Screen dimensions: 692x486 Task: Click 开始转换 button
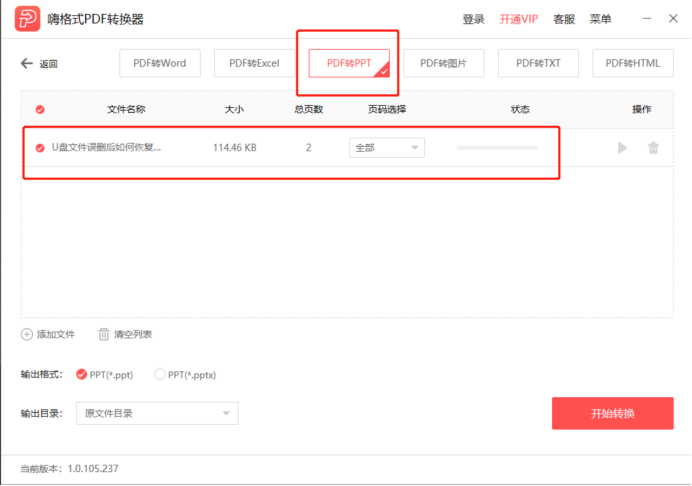tap(613, 414)
